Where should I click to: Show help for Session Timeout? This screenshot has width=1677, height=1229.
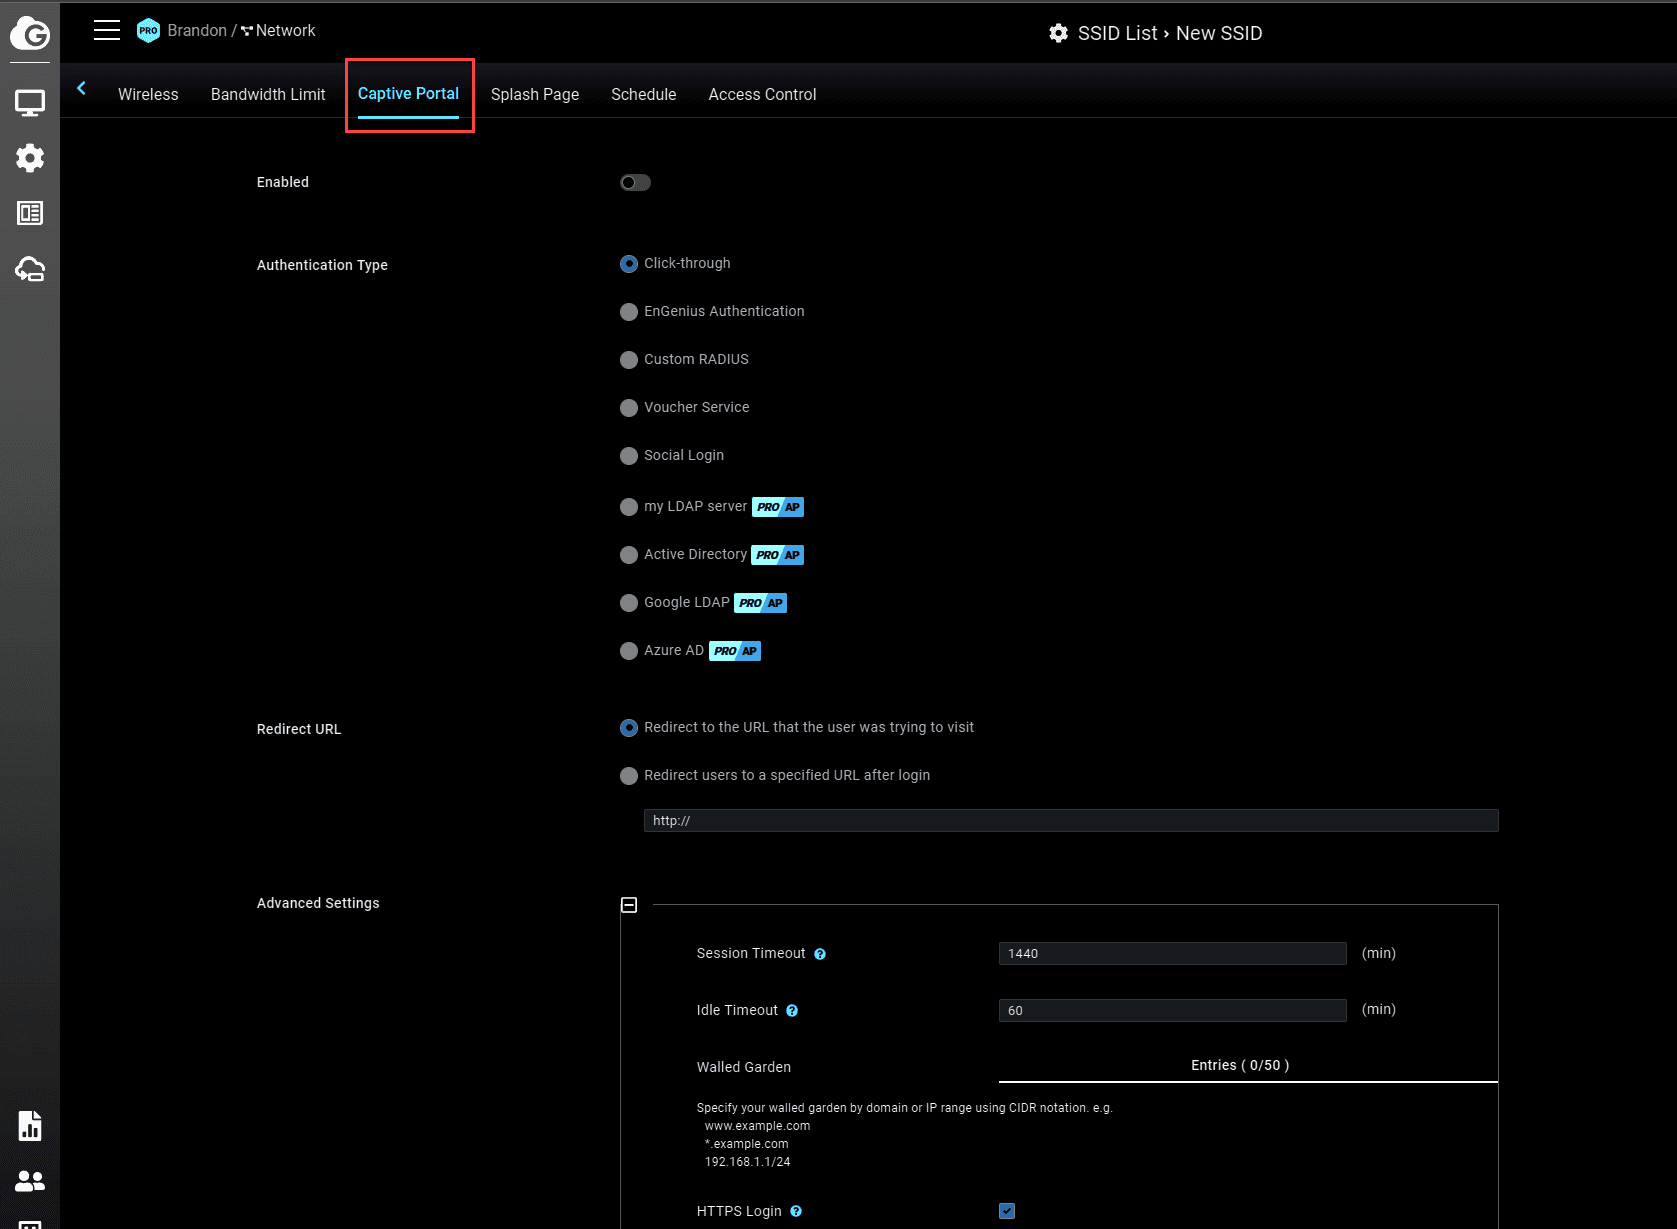[820, 954]
